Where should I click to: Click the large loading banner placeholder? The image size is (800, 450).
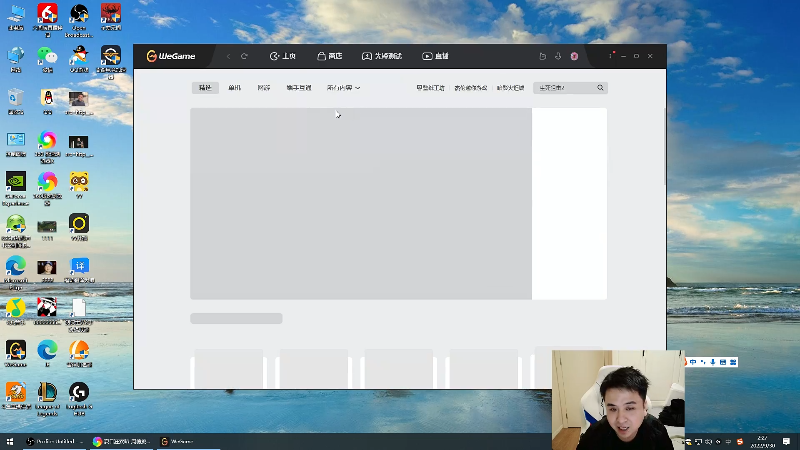[361, 204]
